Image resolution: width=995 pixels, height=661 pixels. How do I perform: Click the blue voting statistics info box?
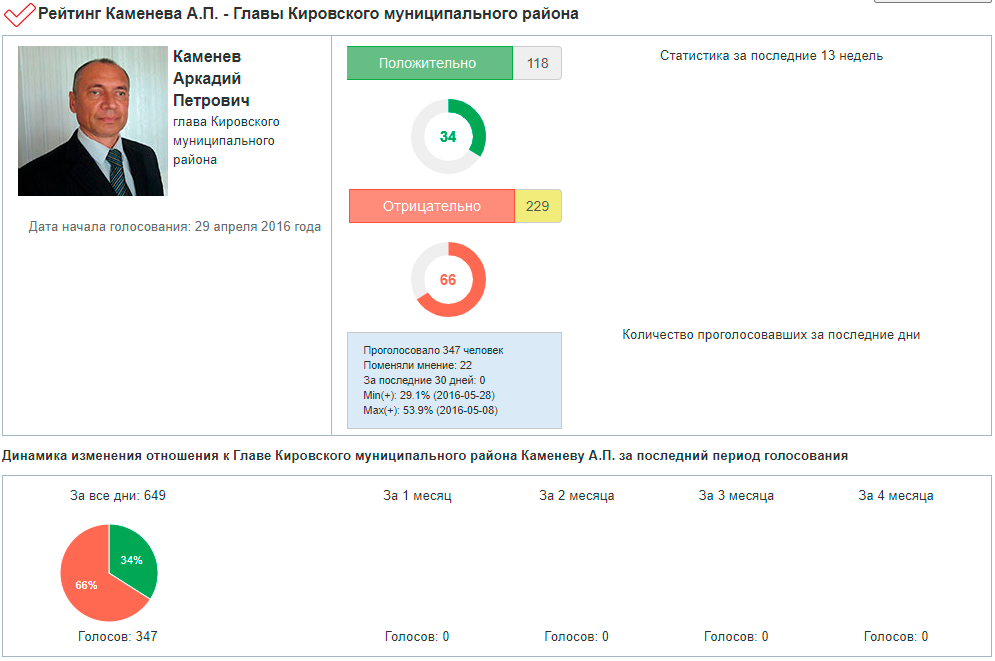coord(454,380)
